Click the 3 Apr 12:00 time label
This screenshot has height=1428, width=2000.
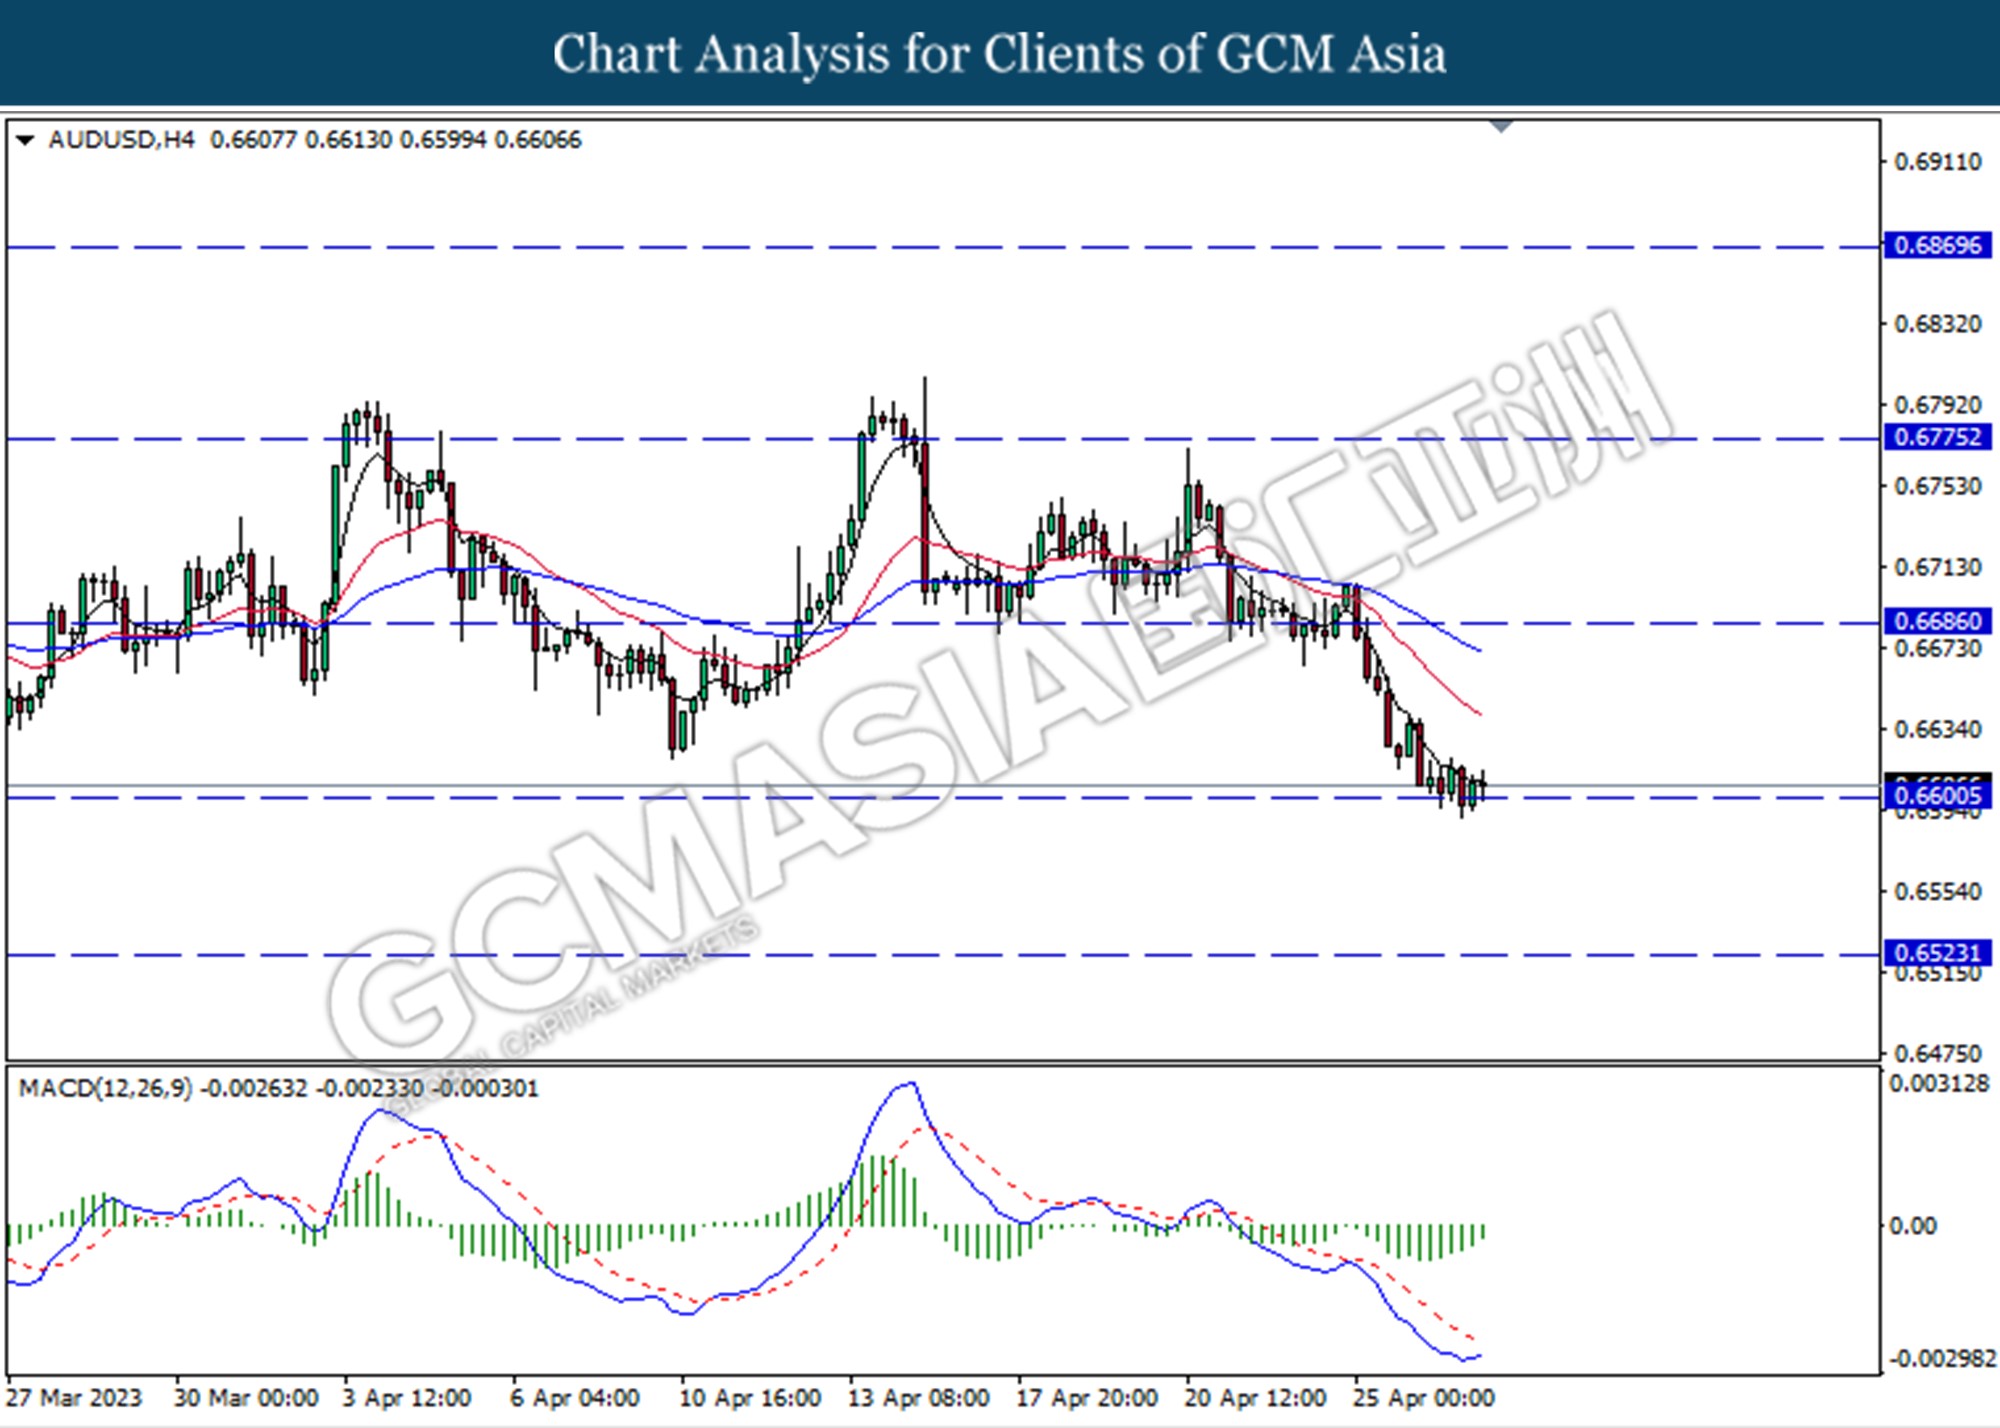[406, 1397]
